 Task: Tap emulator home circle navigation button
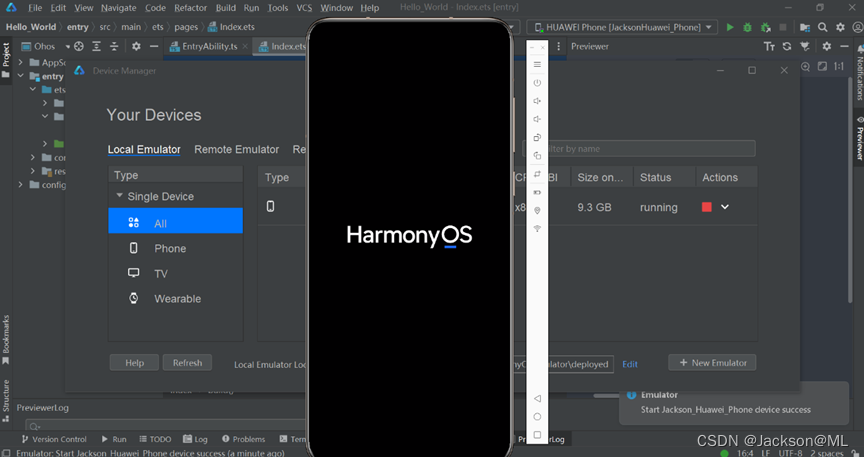coord(537,417)
